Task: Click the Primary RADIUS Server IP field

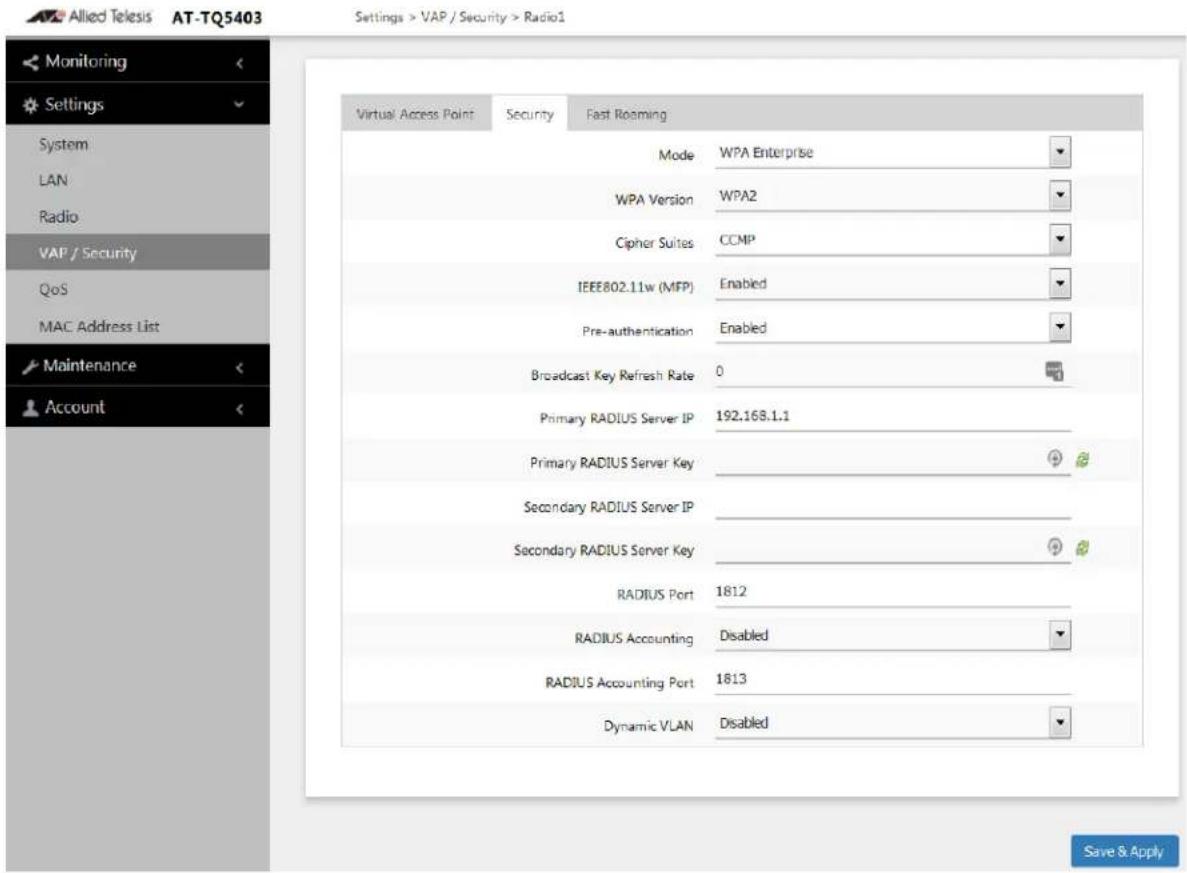Action: [x=893, y=416]
